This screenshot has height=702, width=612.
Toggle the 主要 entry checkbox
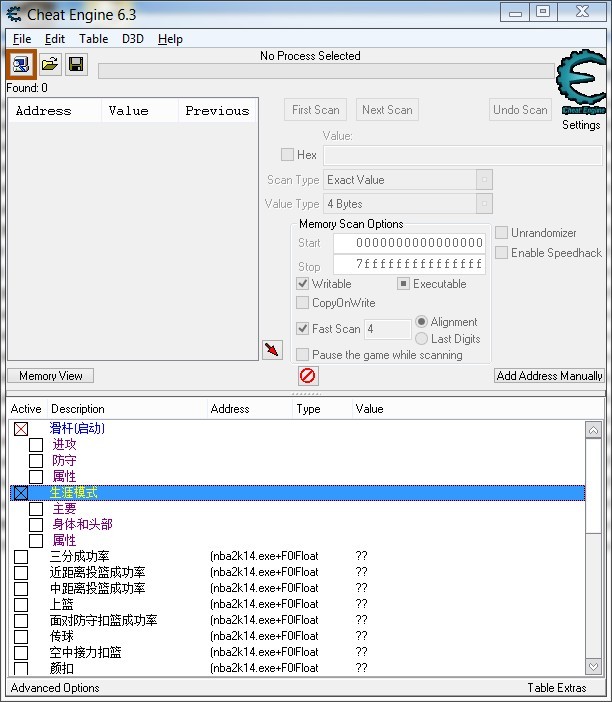pos(36,509)
